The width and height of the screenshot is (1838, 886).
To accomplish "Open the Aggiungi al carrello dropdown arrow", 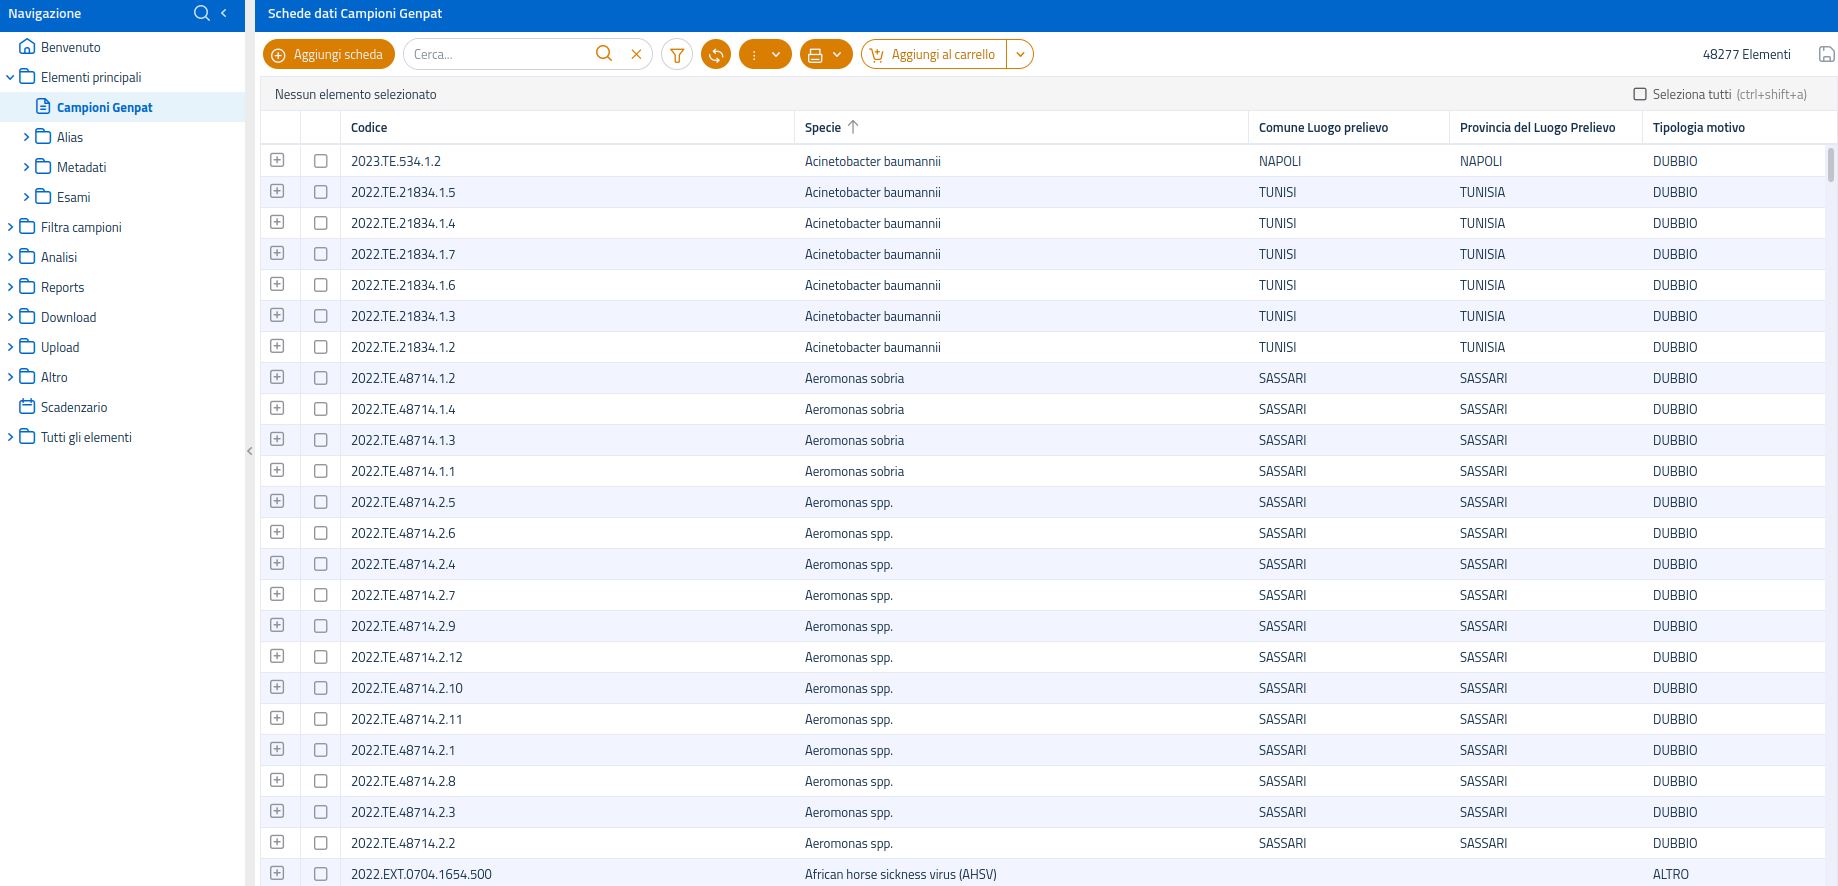I will [1020, 55].
